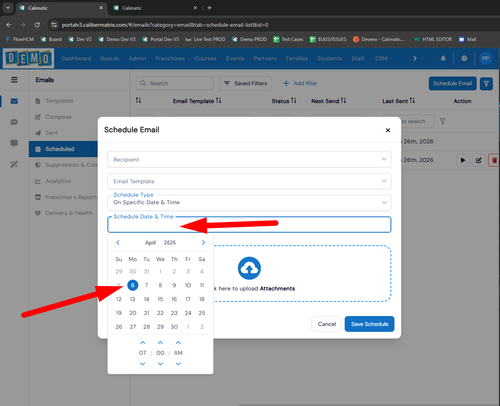500x406 pixels.
Task: Click the Schedule Email button at top right
Action: pos(452,83)
